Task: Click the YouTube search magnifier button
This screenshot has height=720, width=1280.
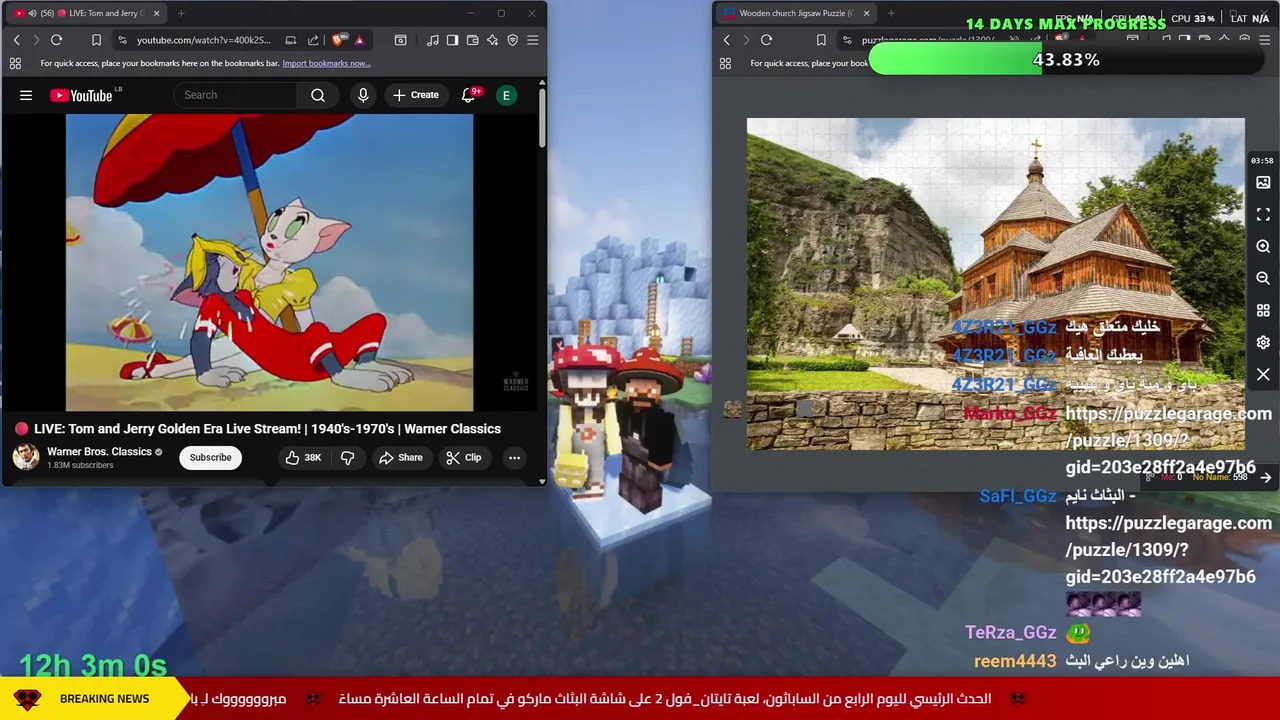Action: pos(318,95)
